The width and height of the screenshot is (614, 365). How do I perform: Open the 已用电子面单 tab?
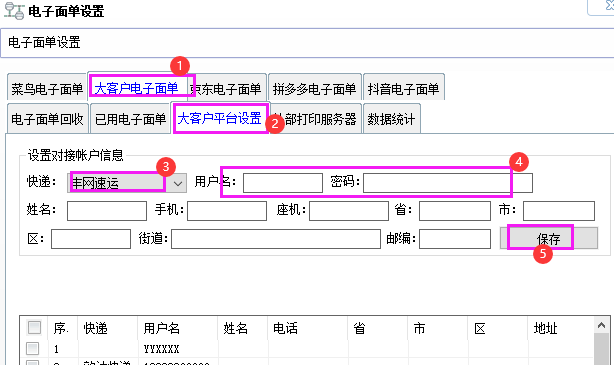point(130,119)
